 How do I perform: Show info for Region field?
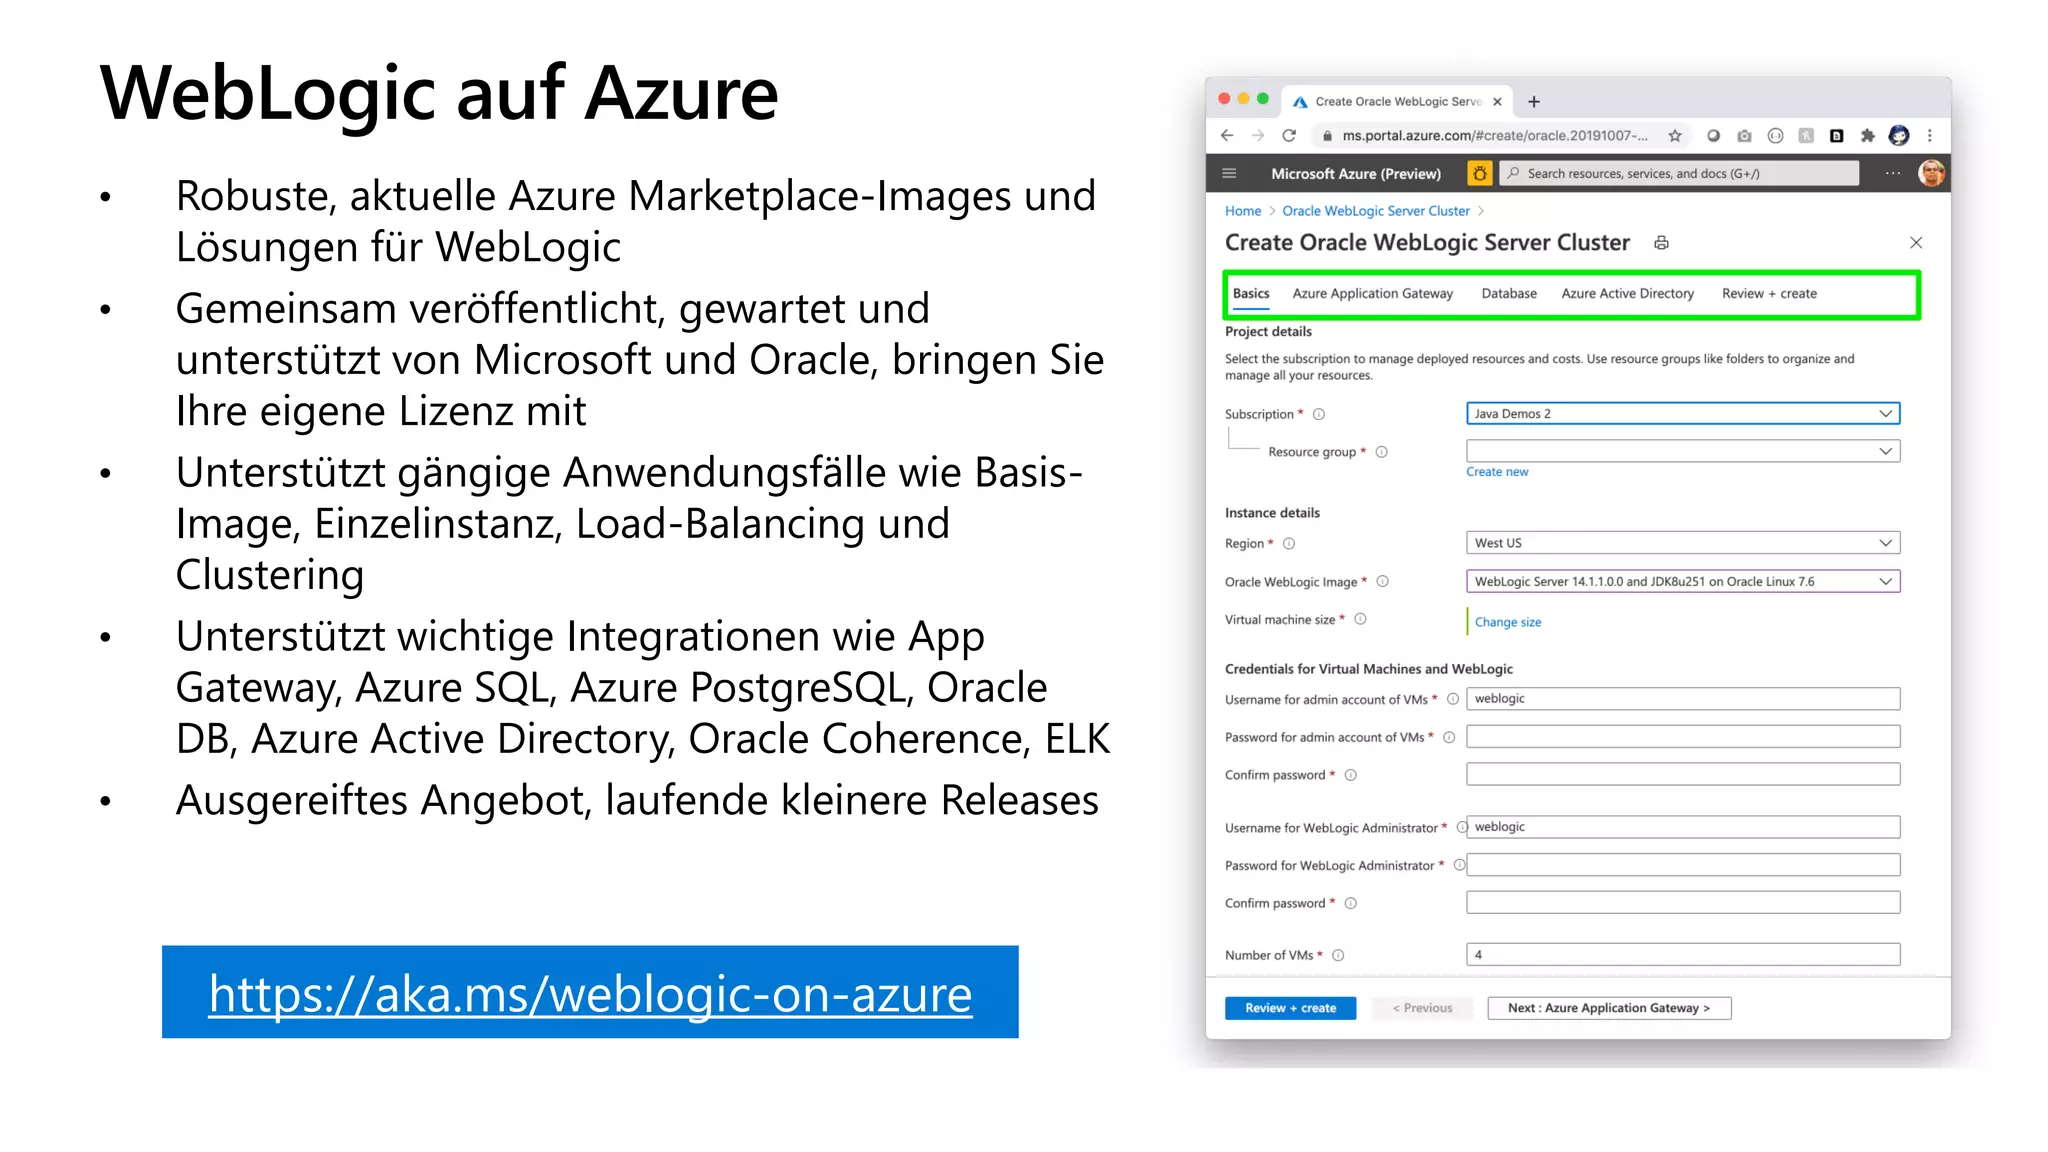[1289, 544]
